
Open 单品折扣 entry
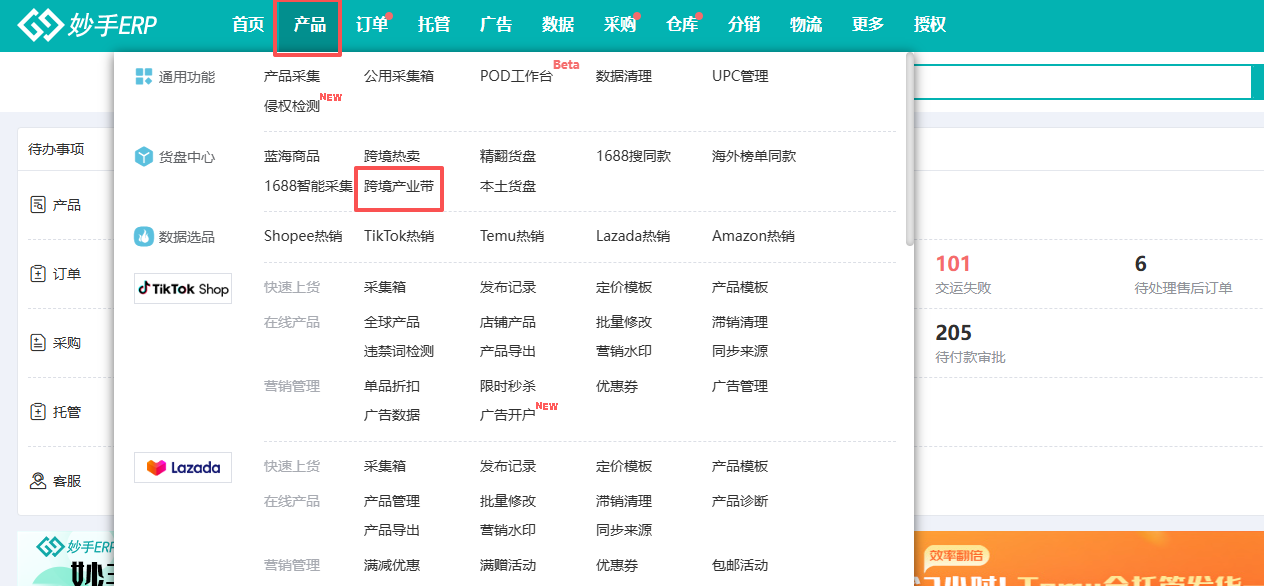coord(392,386)
